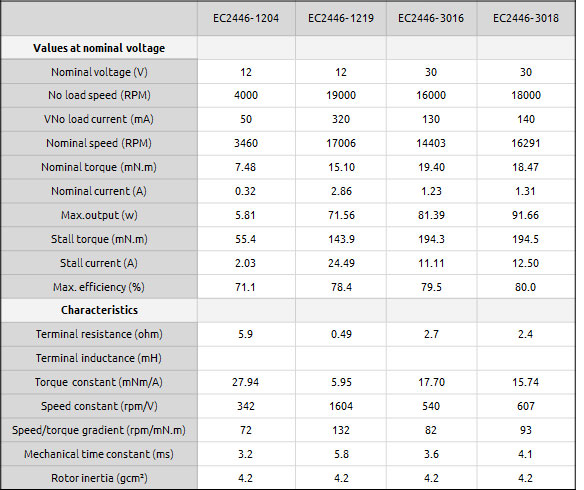
Task: Click the Values at nominal voltage heading
Action: coord(99,48)
